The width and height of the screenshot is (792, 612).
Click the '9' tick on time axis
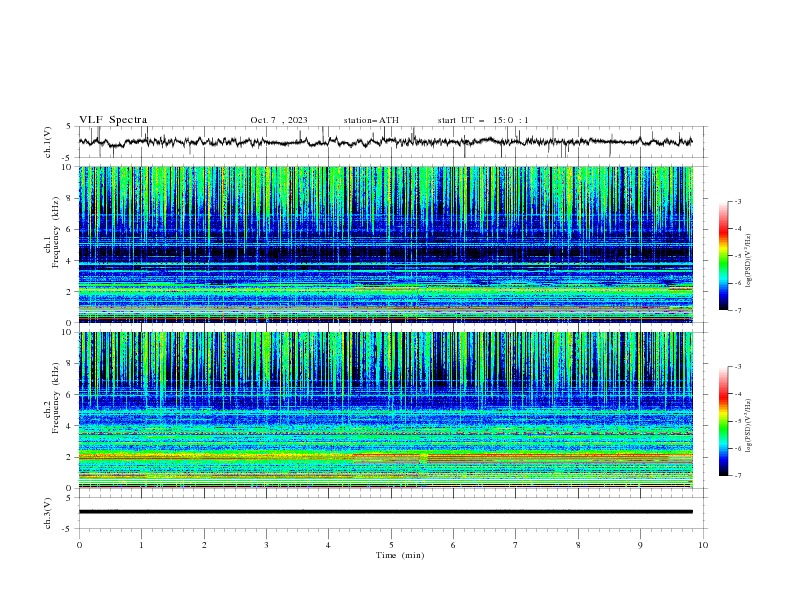[x=640, y=545]
